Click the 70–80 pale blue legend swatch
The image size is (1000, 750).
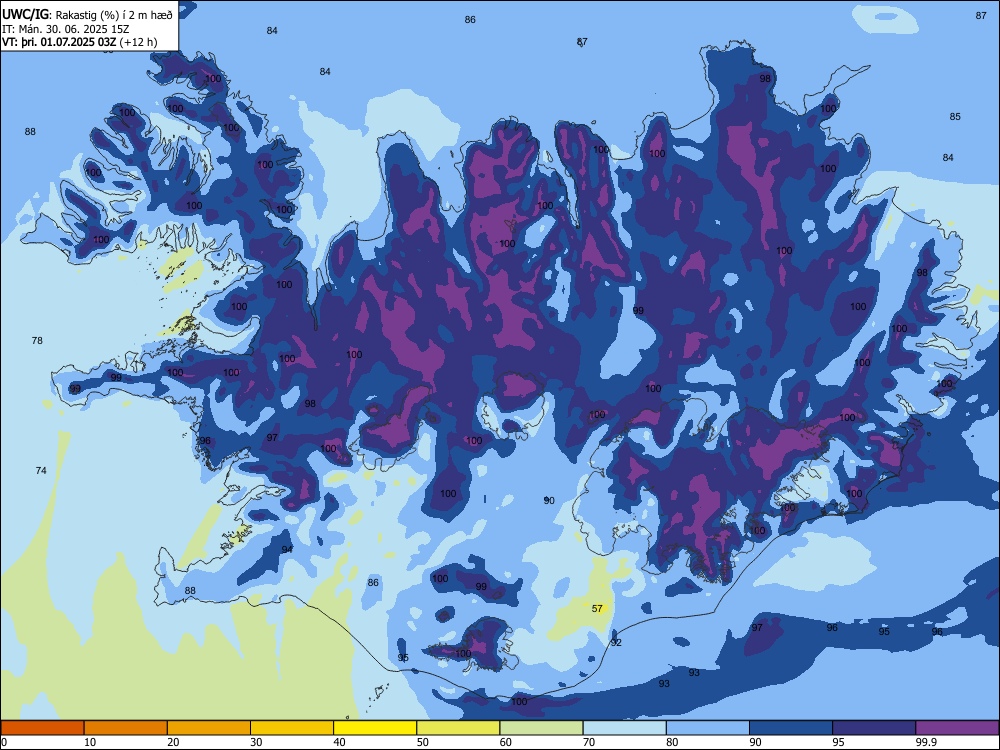pyautogui.click(x=624, y=728)
